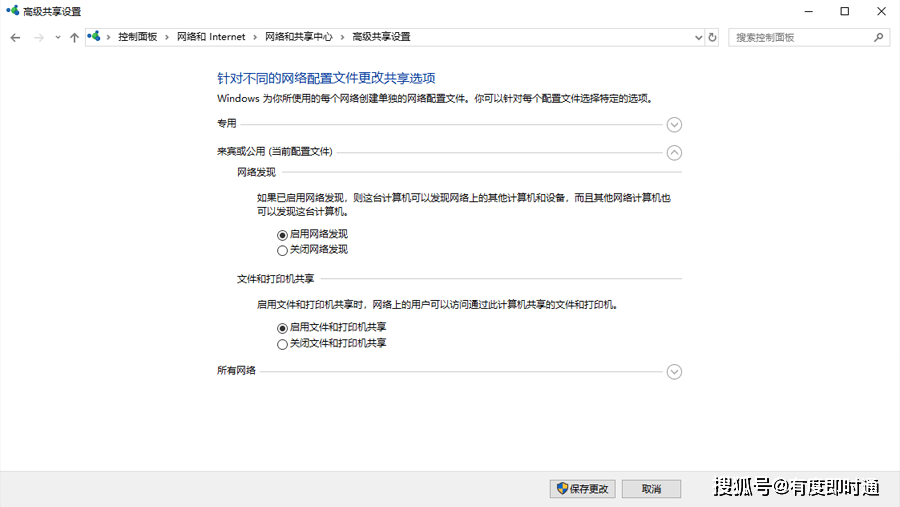Click the window title bar app icon
900x507 pixels.
point(12,10)
